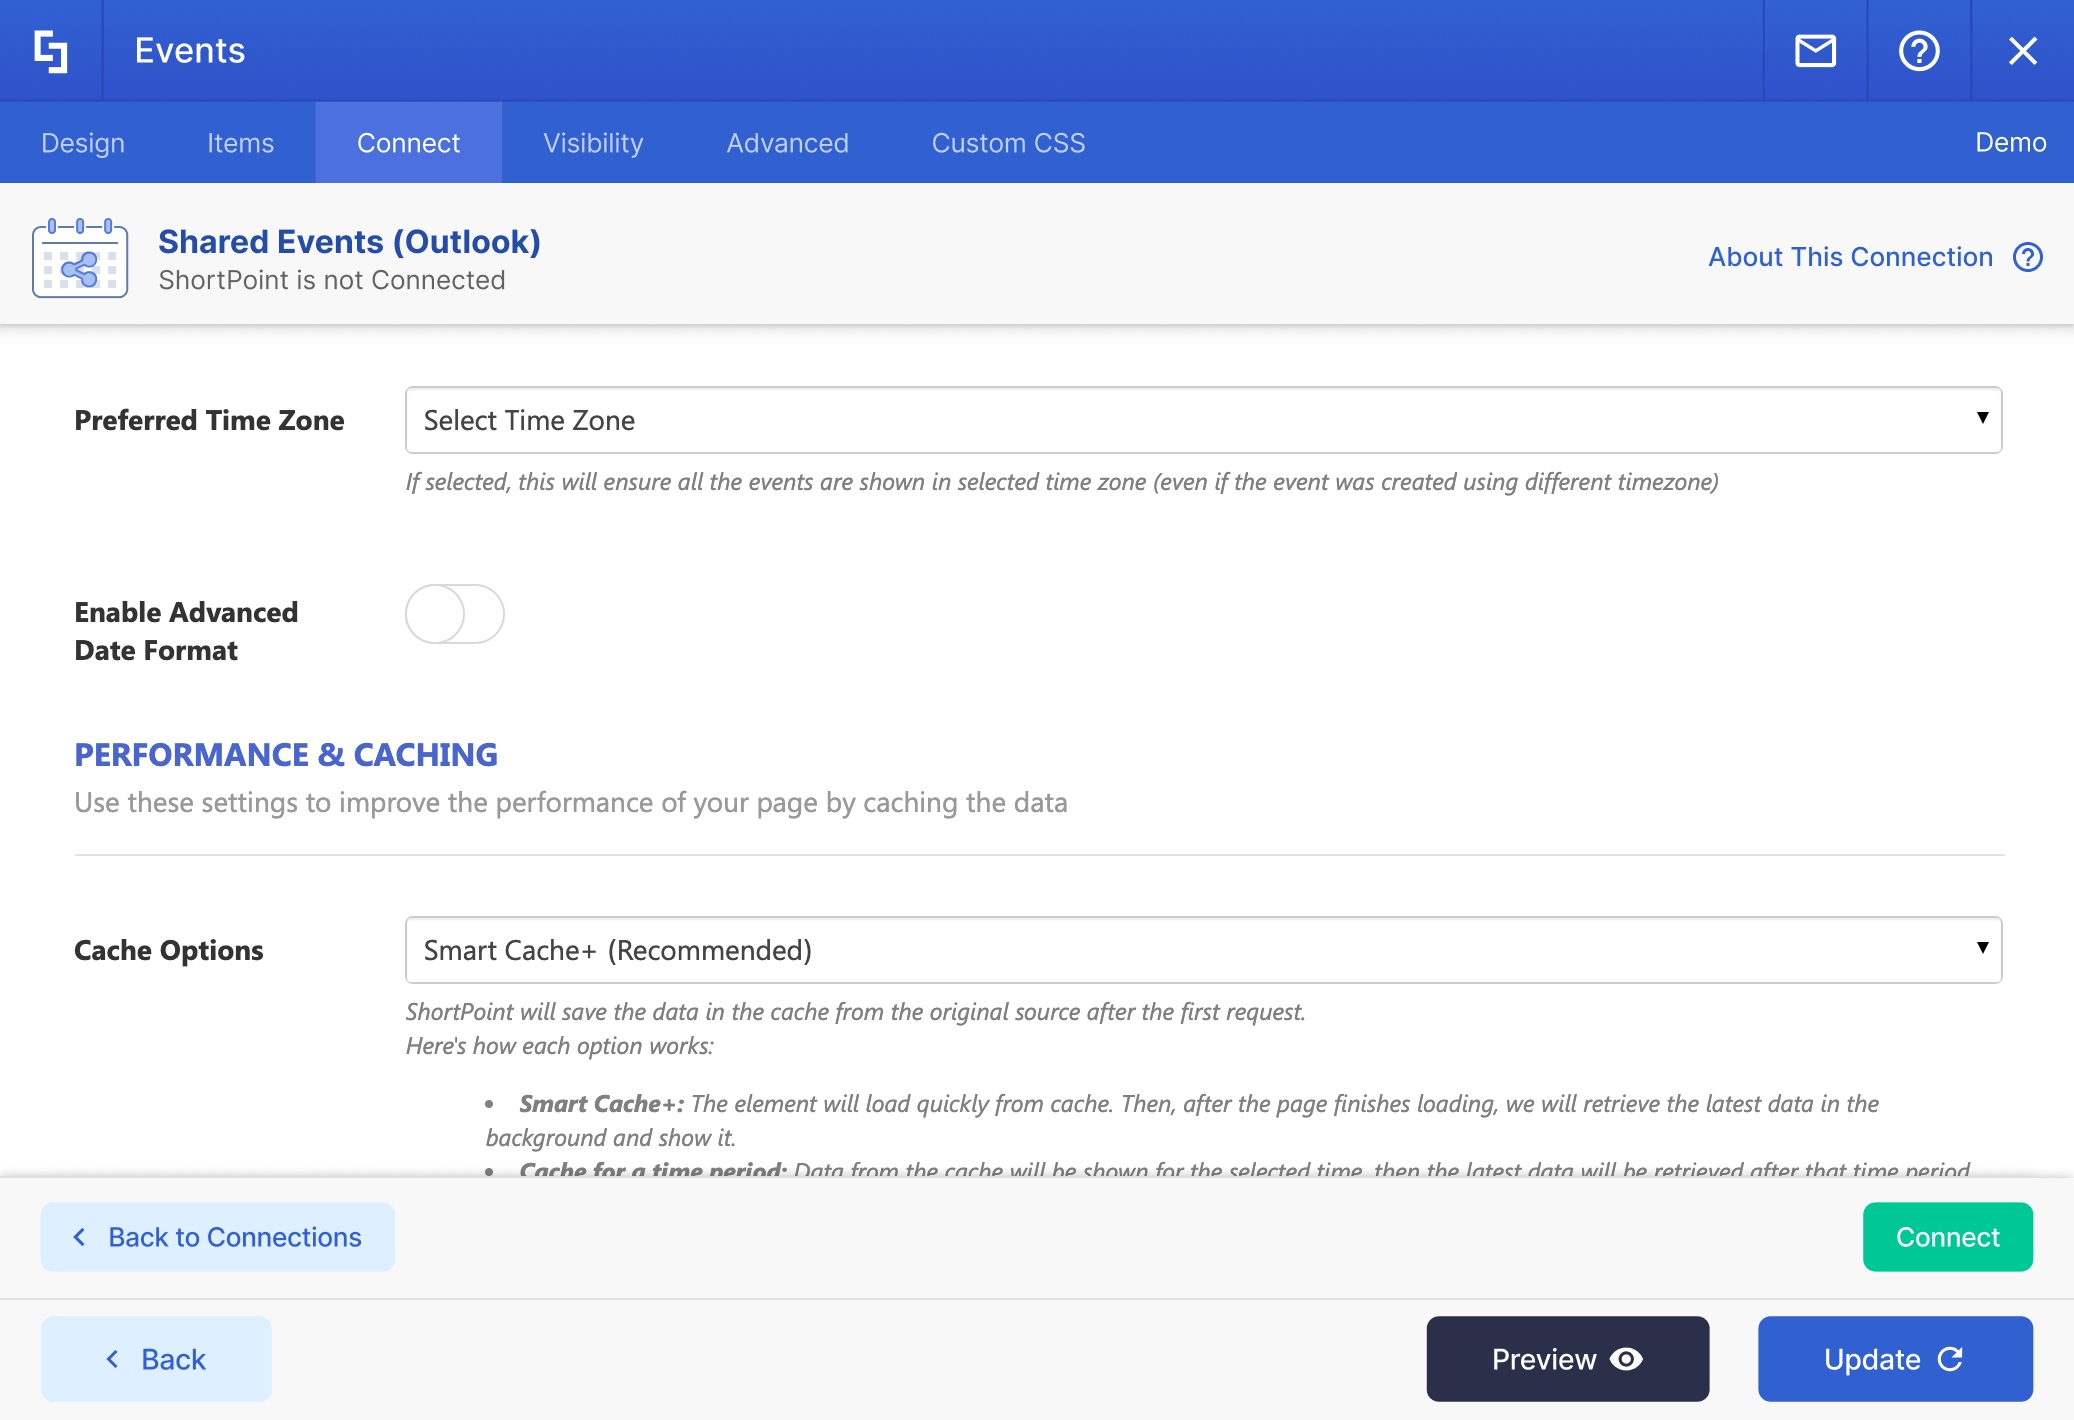Enable Advanced Date Format toggle
2074x1420 pixels.
[x=455, y=614]
